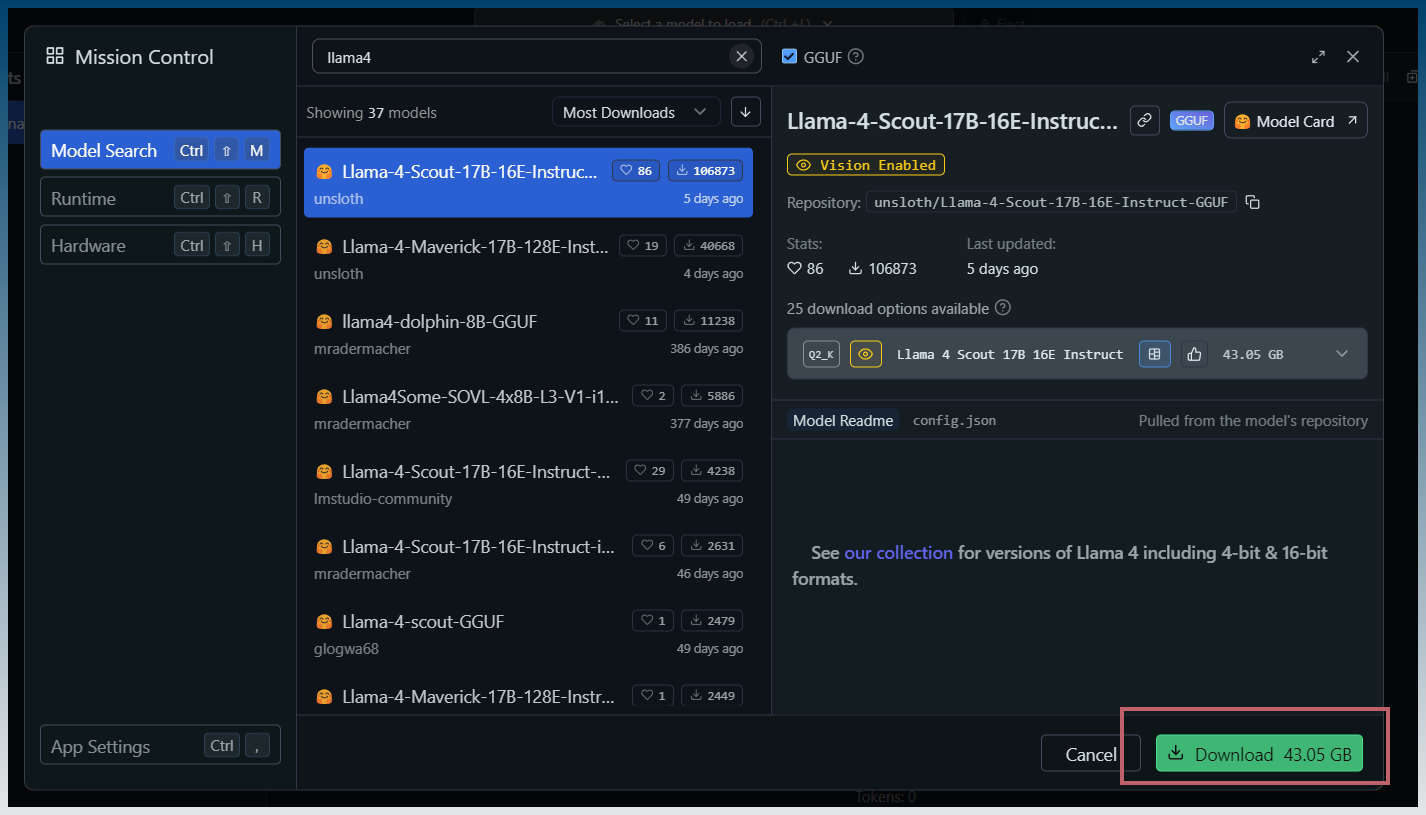Click downloads badge 106873 on selected model
Image resolution: width=1426 pixels, height=815 pixels.
click(x=705, y=171)
